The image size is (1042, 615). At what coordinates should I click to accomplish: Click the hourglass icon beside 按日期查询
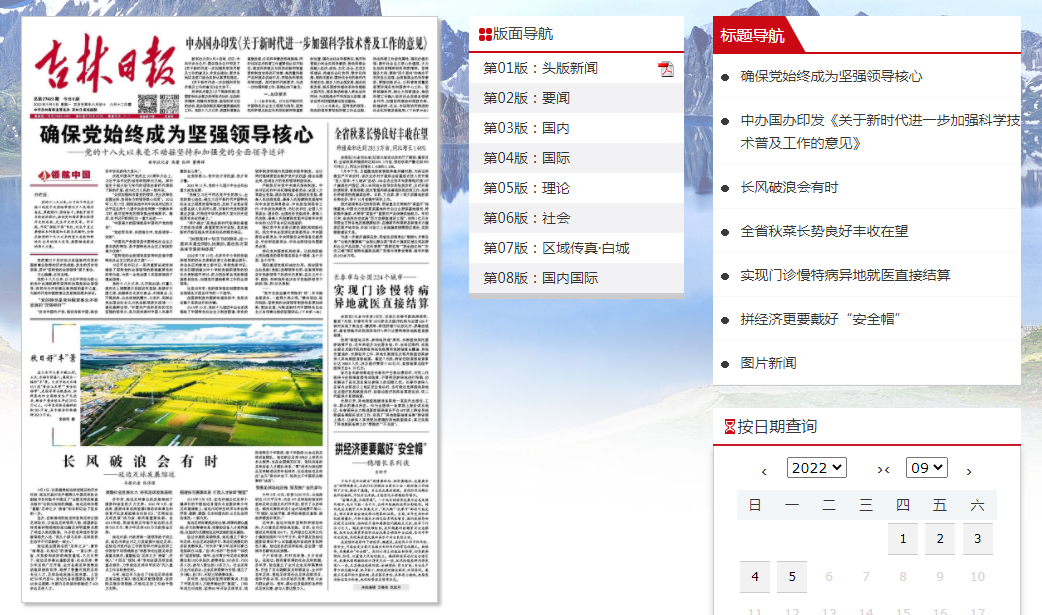(729, 427)
